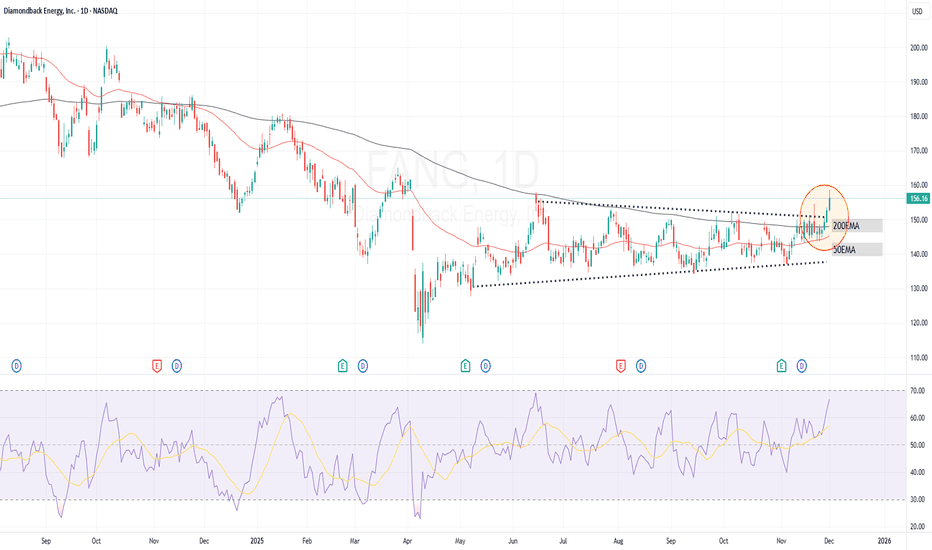Click the first green earnings E marker
This screenshot has height=550, width=932.
(343, 367)
